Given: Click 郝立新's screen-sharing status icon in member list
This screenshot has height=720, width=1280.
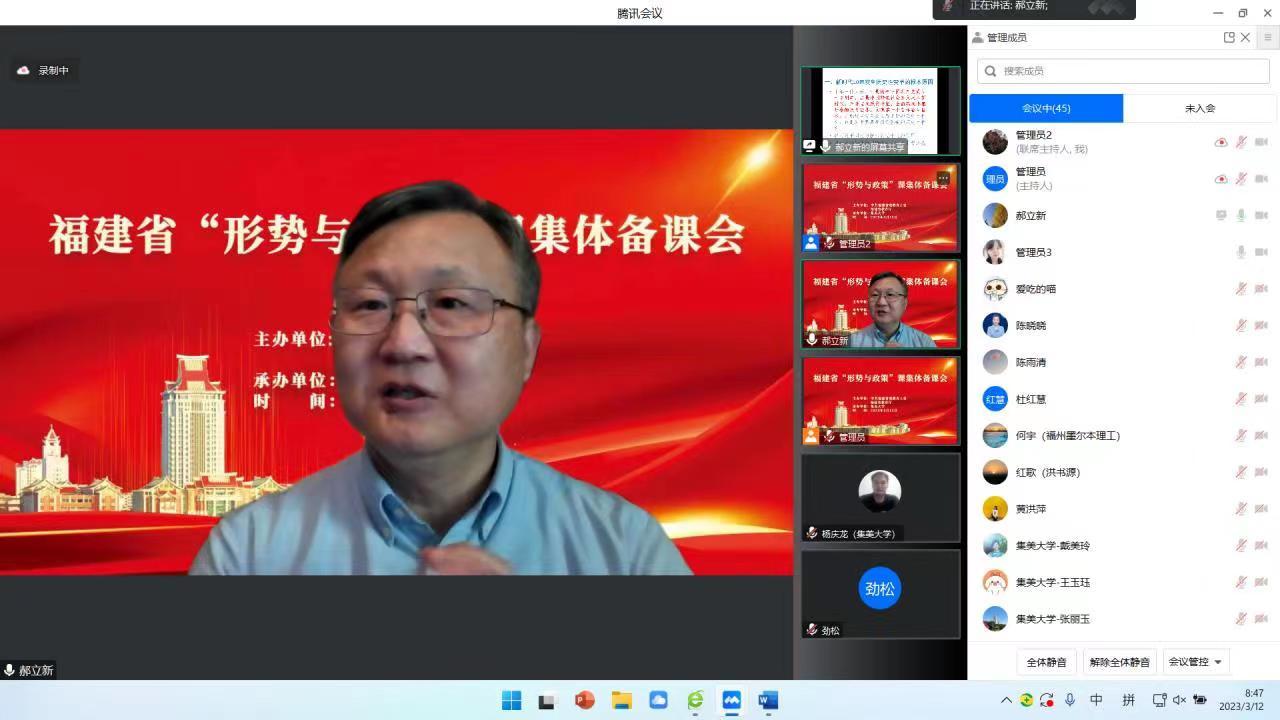Looking at the screenshot, I should point(1221,213).
